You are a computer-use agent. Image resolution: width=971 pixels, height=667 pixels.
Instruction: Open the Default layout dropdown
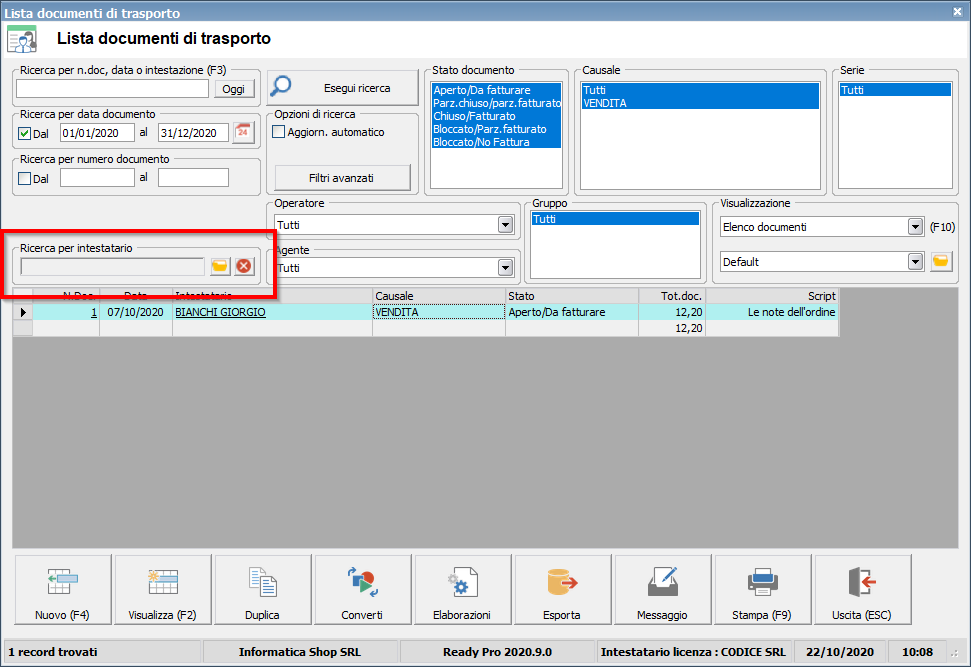point(915,261)
